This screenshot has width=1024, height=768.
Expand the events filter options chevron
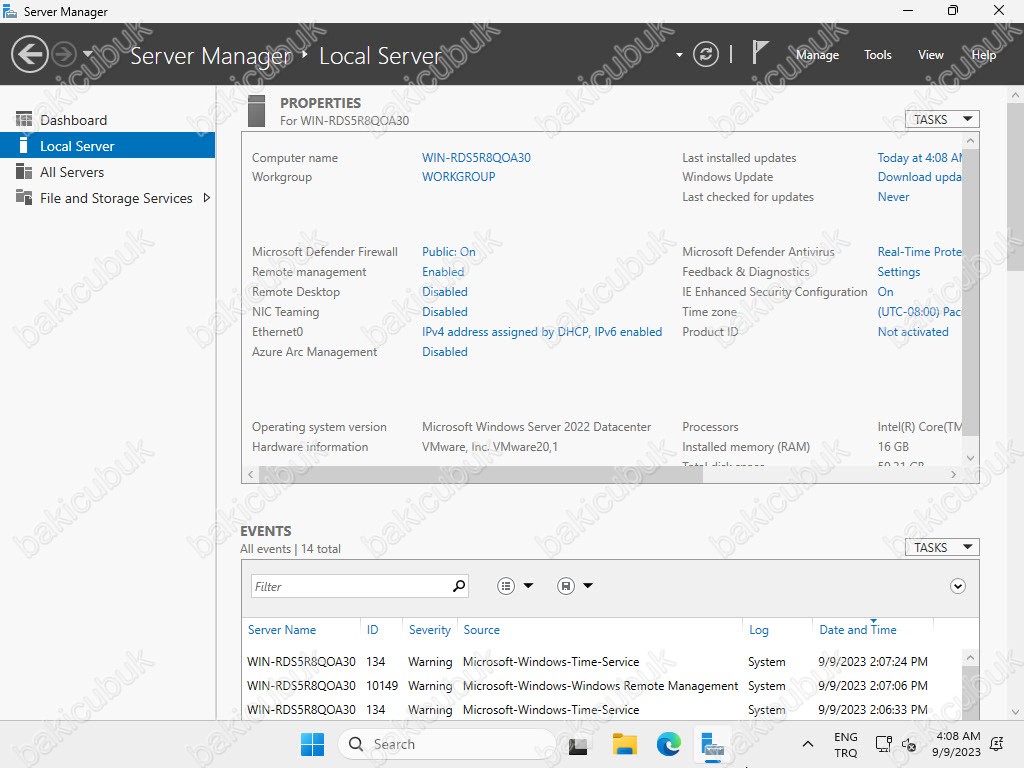tap(957, 586)
